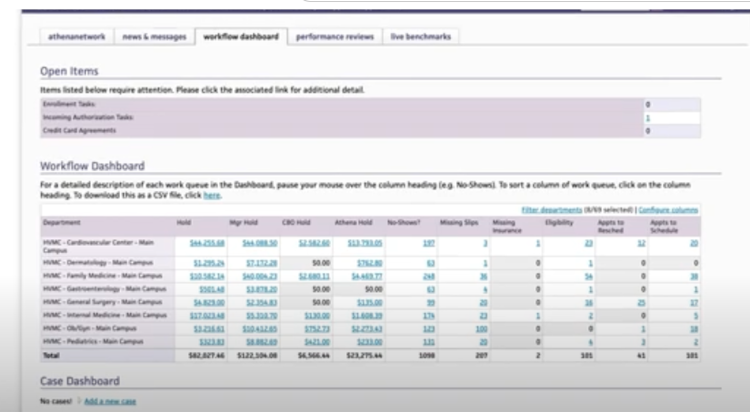Sort by the Department column heading
The image size is (750, 412).
(62, 223)
